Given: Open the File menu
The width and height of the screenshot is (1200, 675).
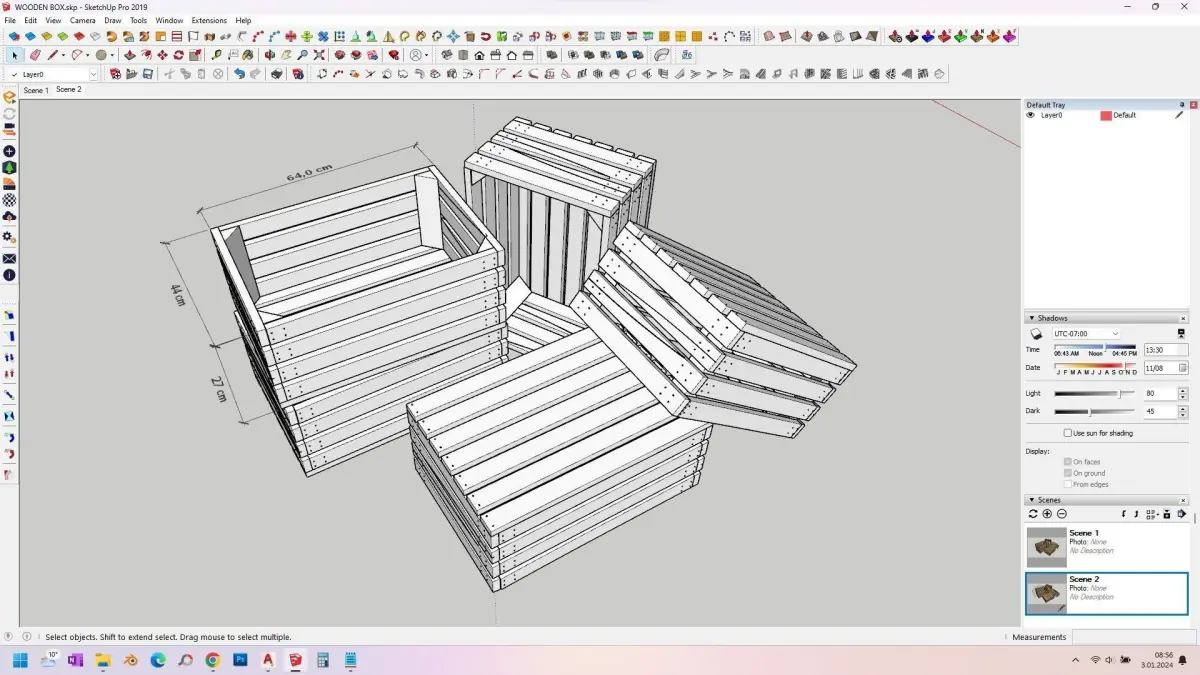Looking at the screenshot, I should (10, 20).
